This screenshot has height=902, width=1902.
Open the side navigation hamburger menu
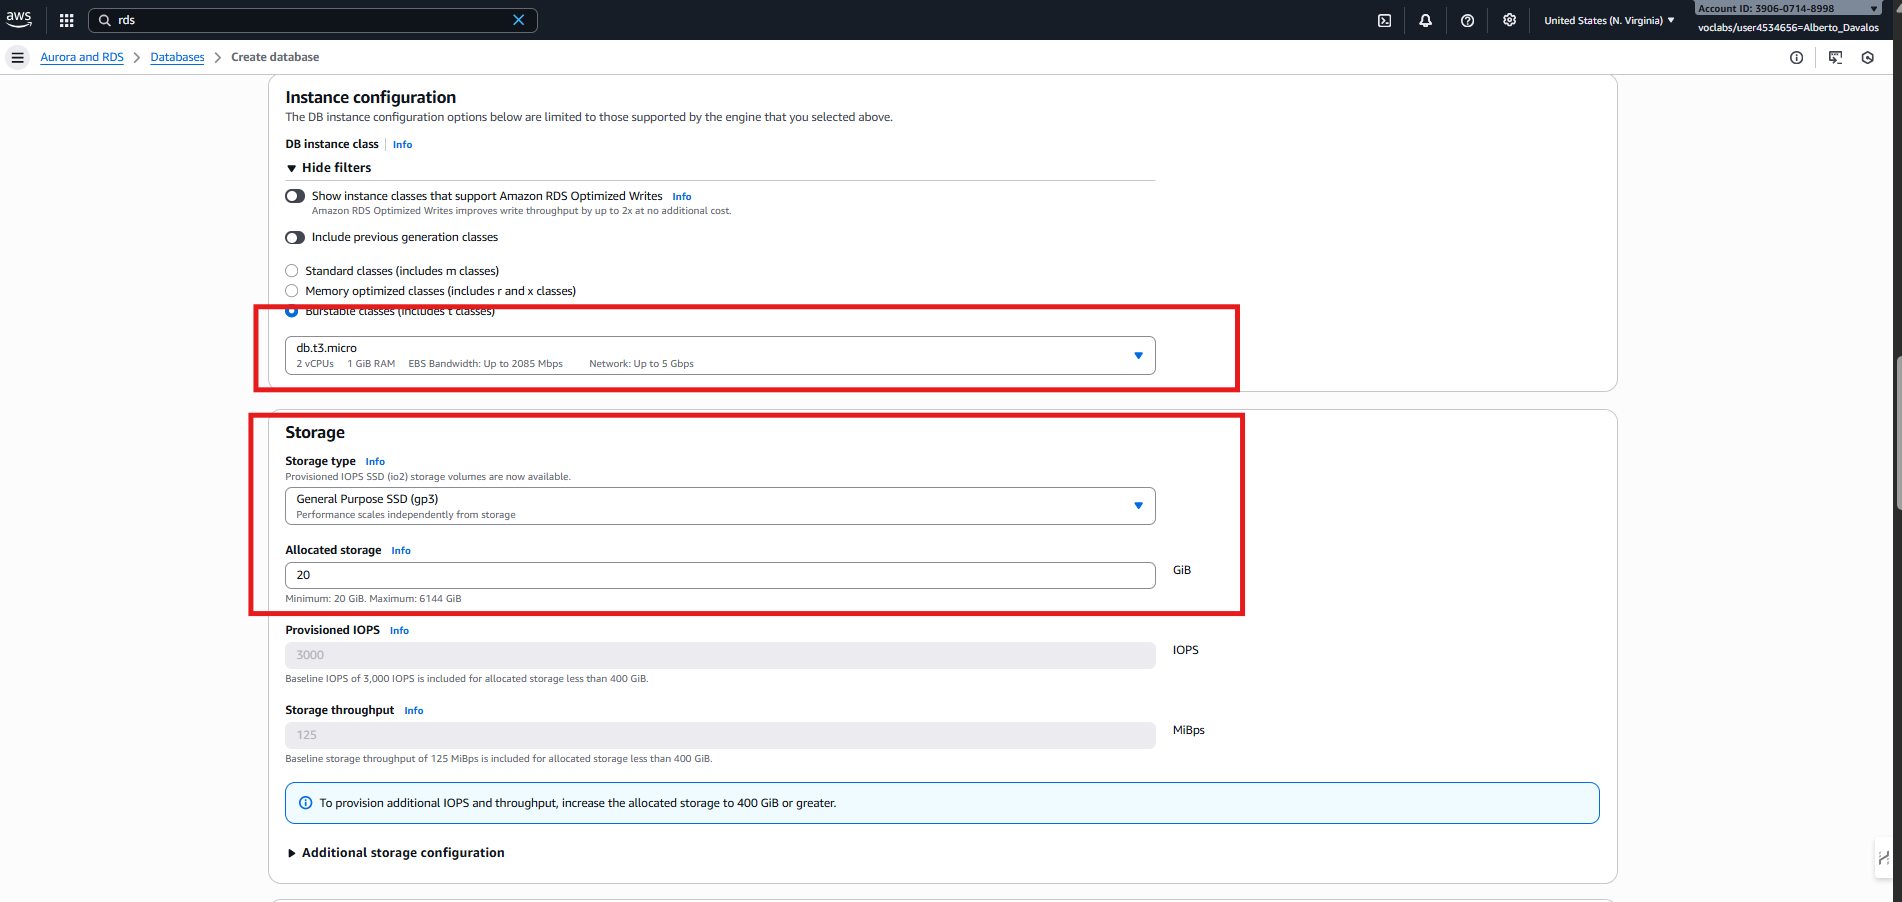click(17, 58)
